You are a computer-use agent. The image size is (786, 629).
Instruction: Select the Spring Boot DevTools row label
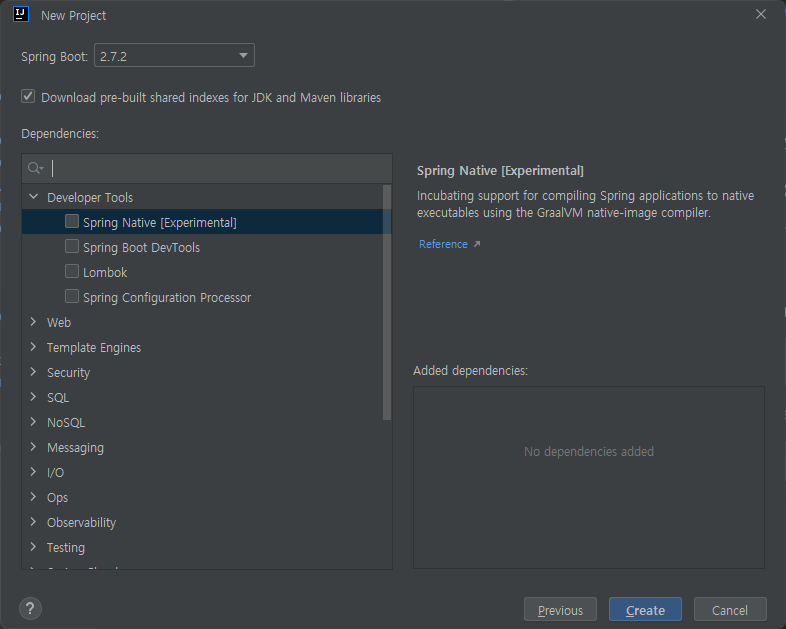[x=141, y=248]
